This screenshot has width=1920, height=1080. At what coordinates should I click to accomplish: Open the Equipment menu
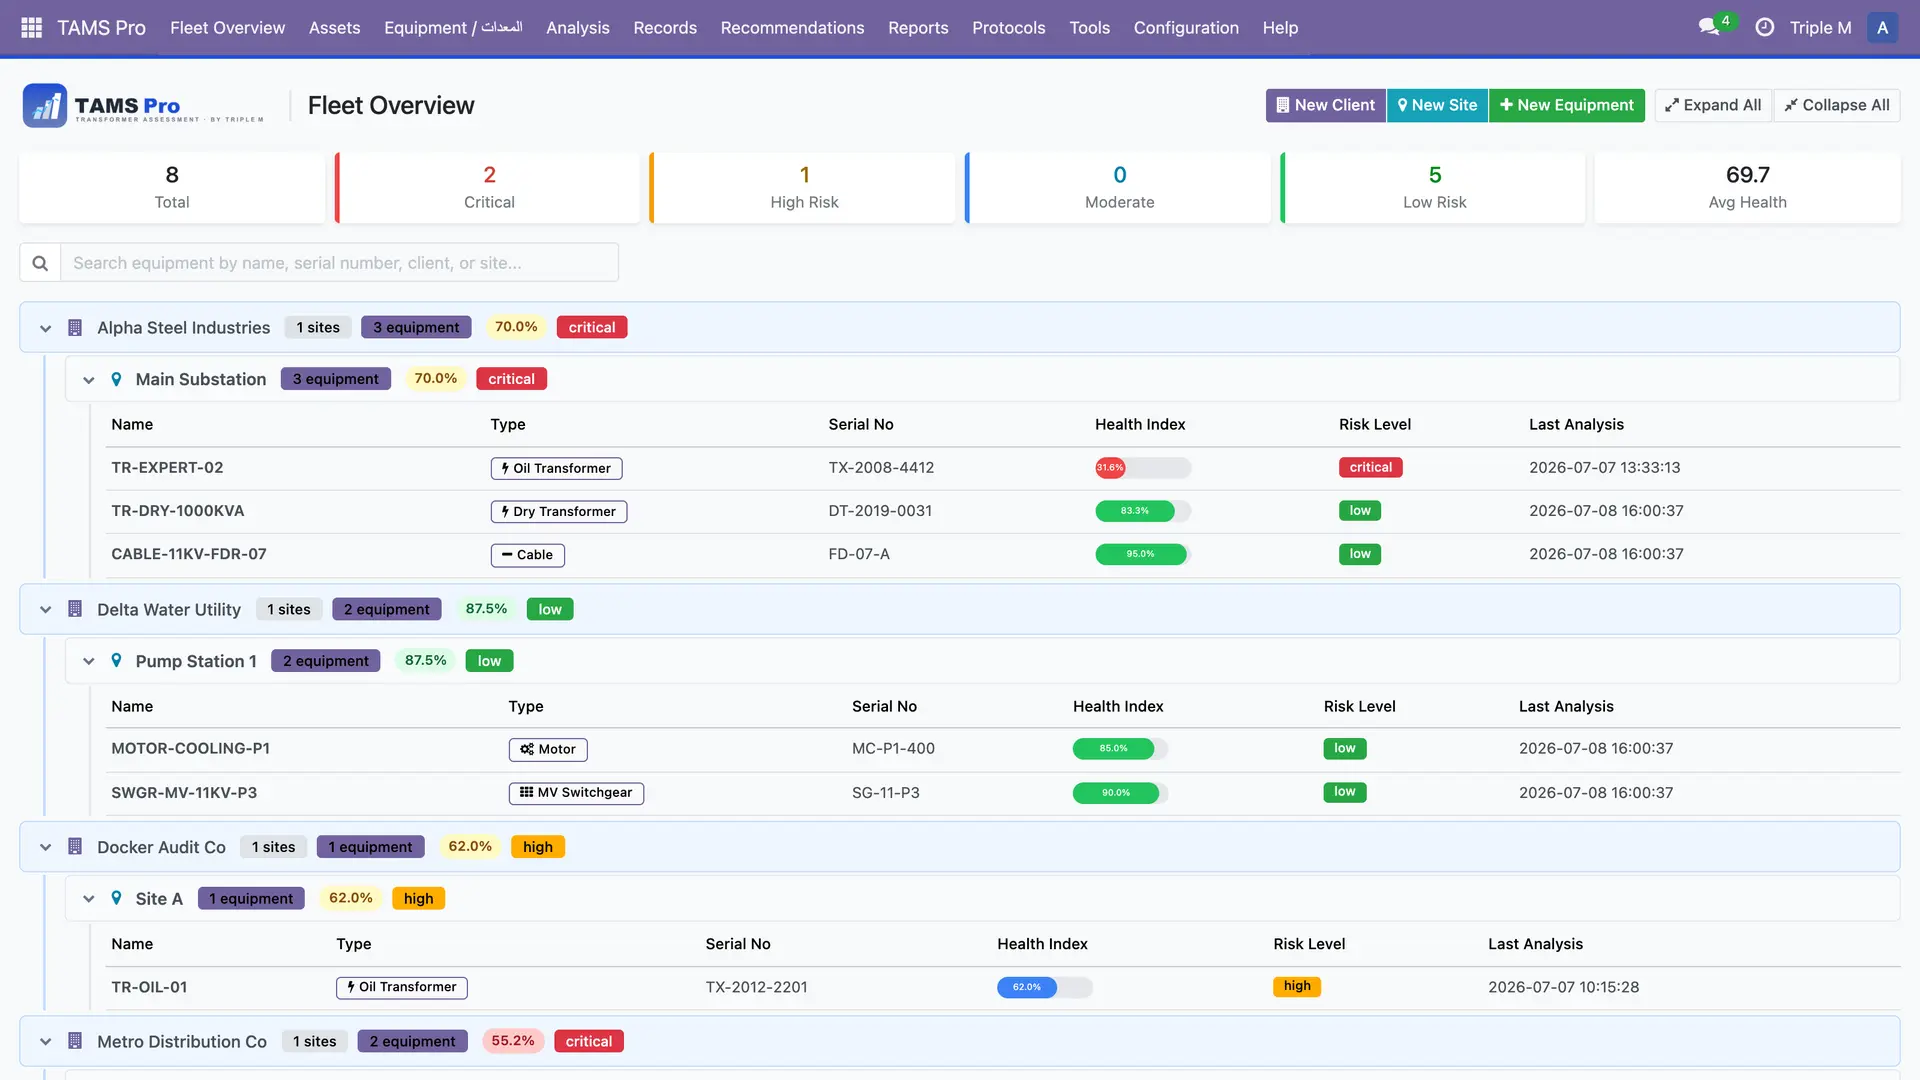click(x=453, y=28)
